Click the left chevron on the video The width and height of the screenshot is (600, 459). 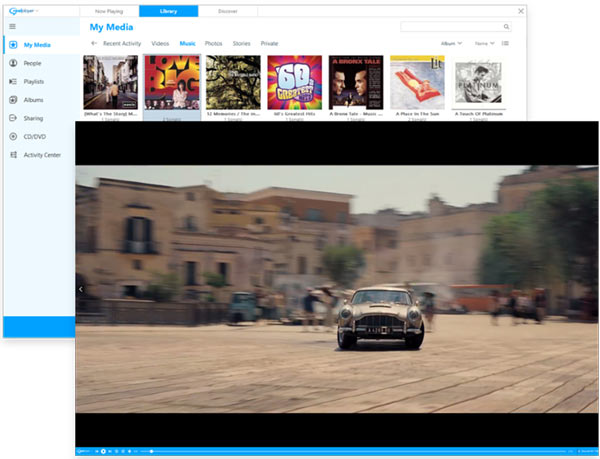click(81, 289)
